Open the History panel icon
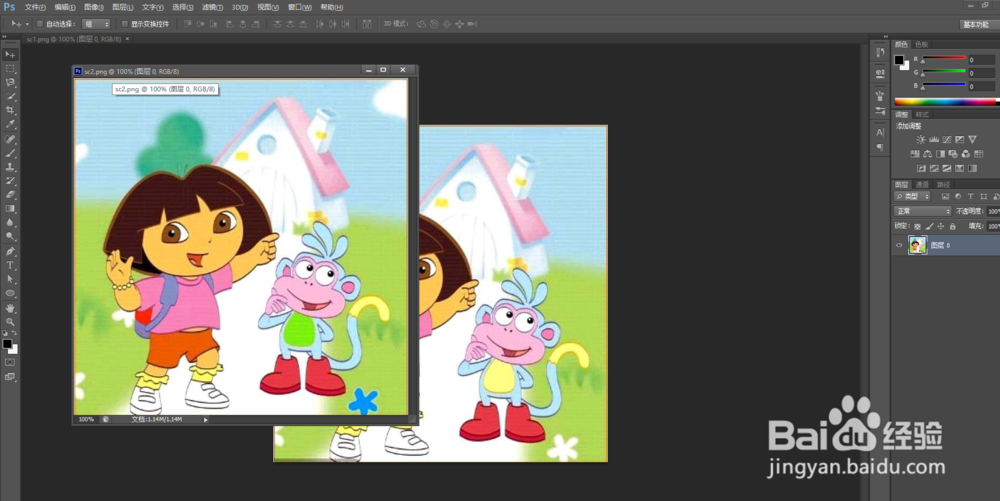 (880, 53)
